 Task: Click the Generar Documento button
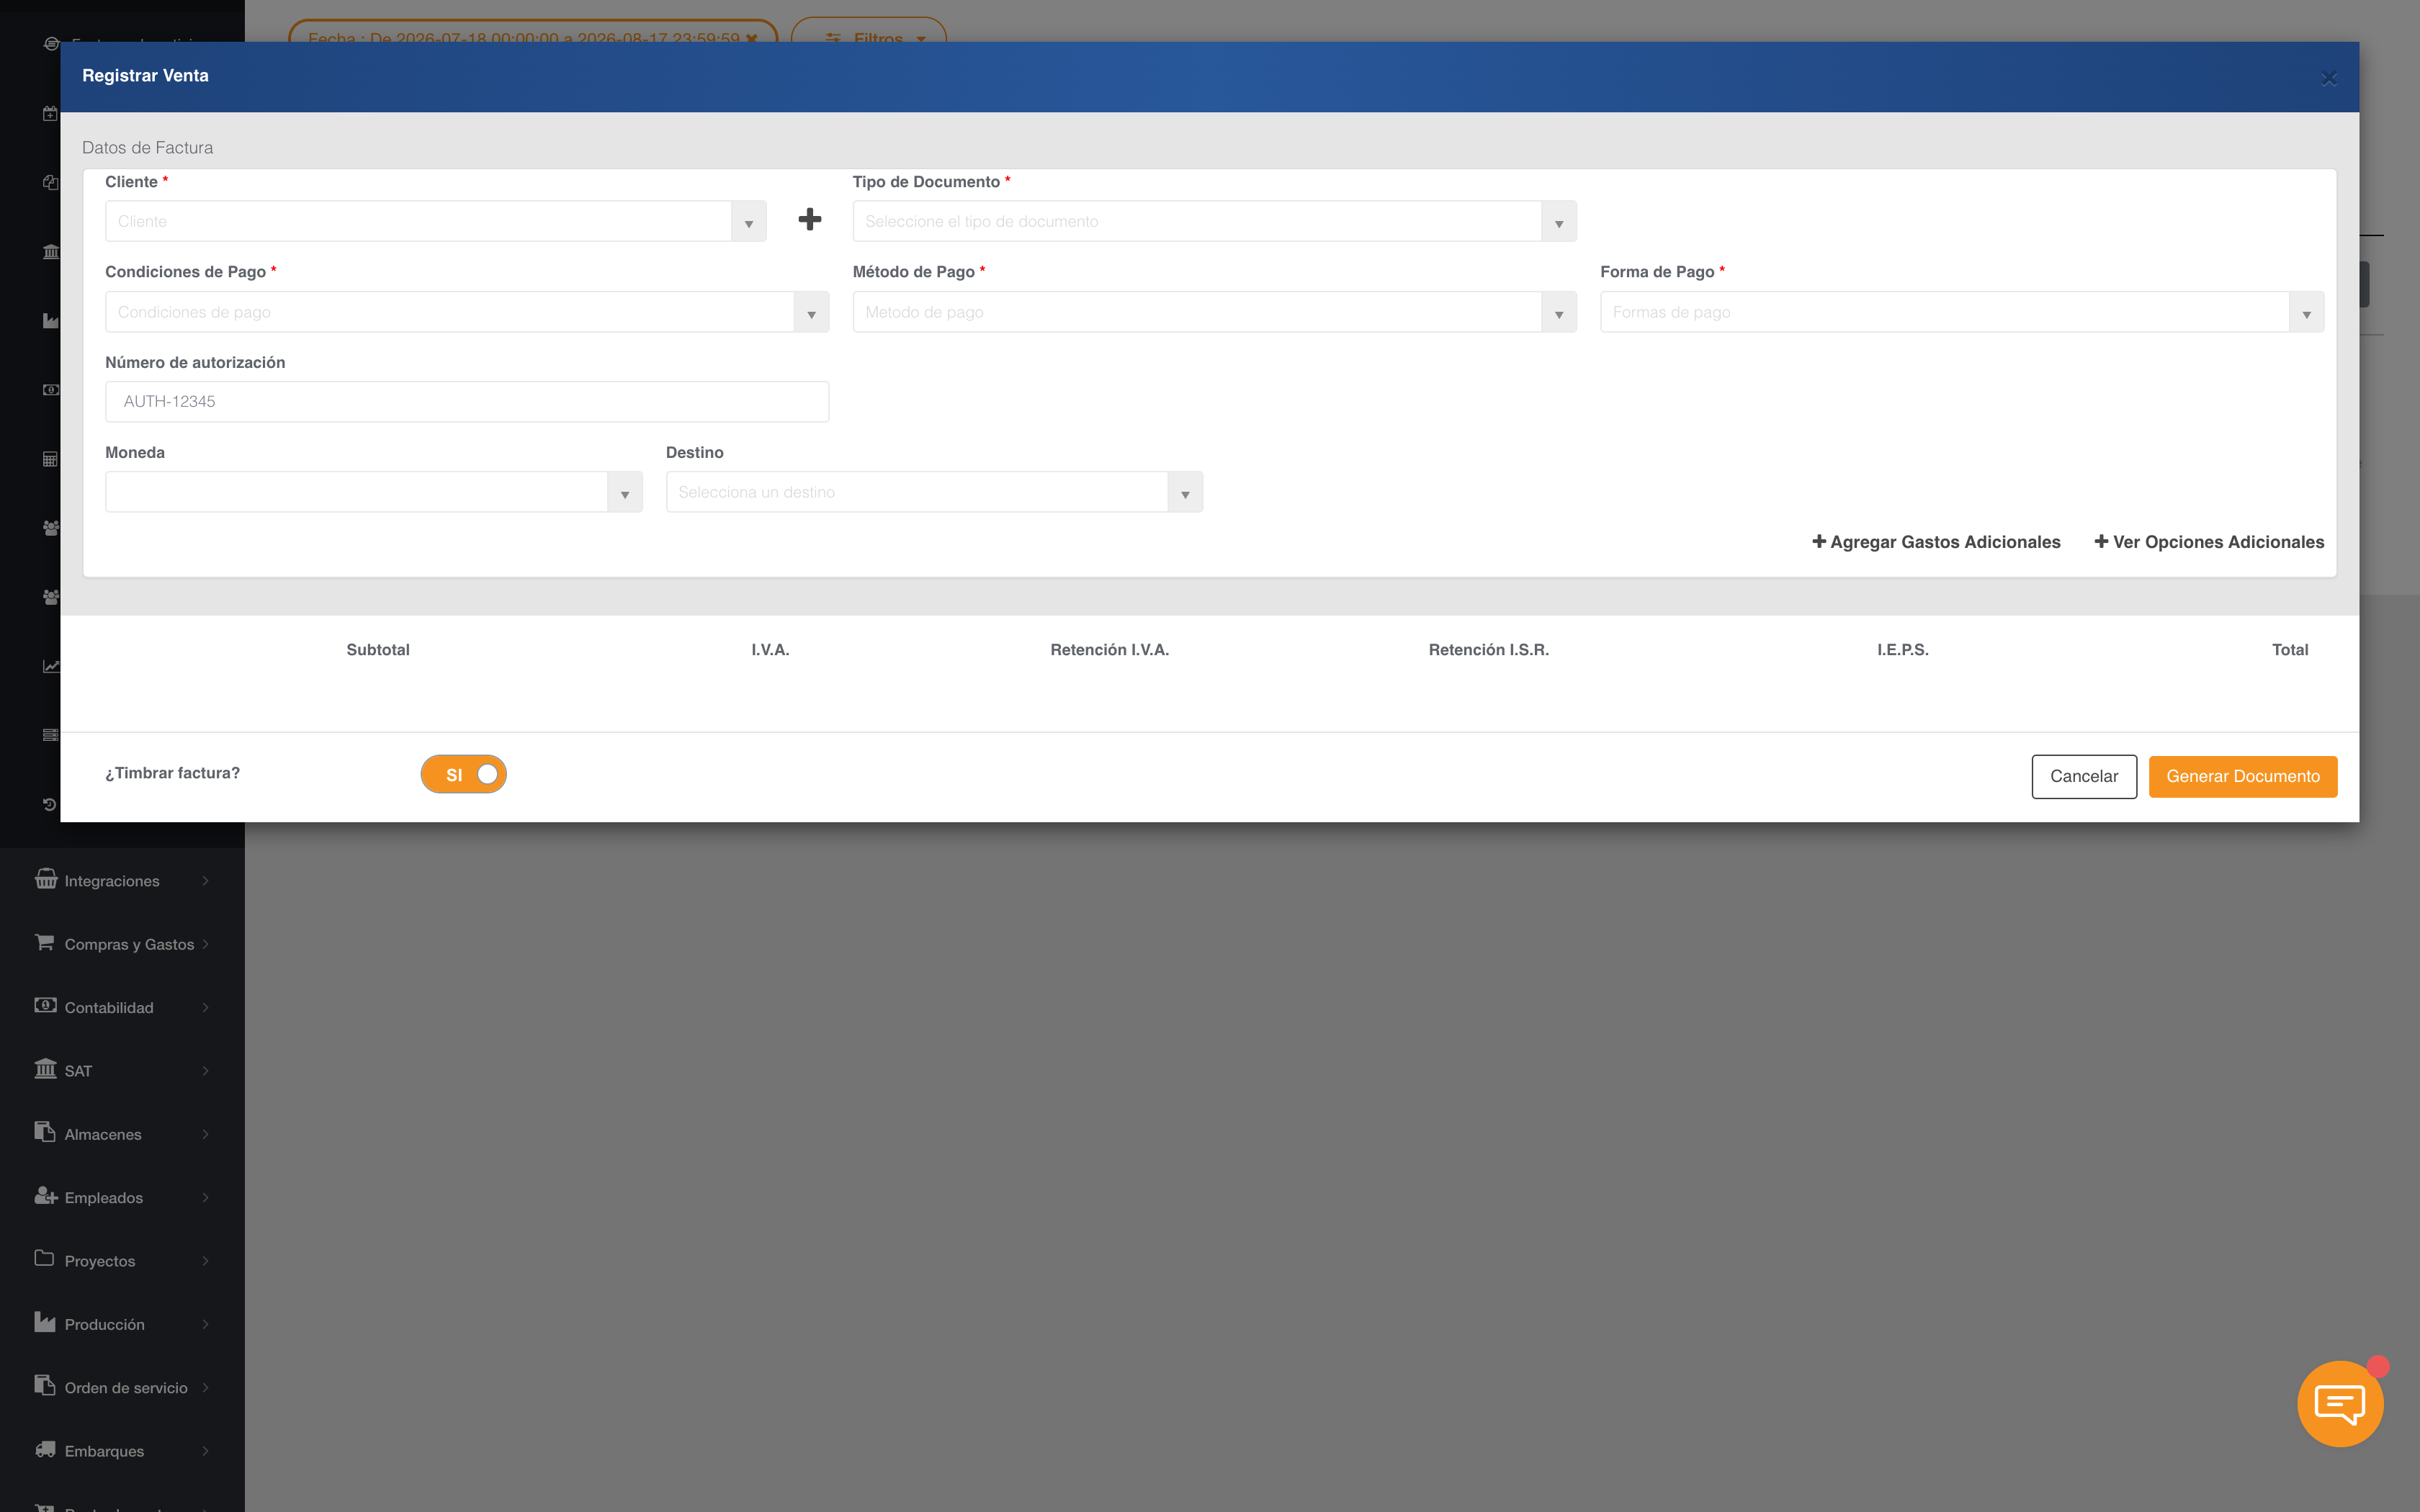(2243, 776)
